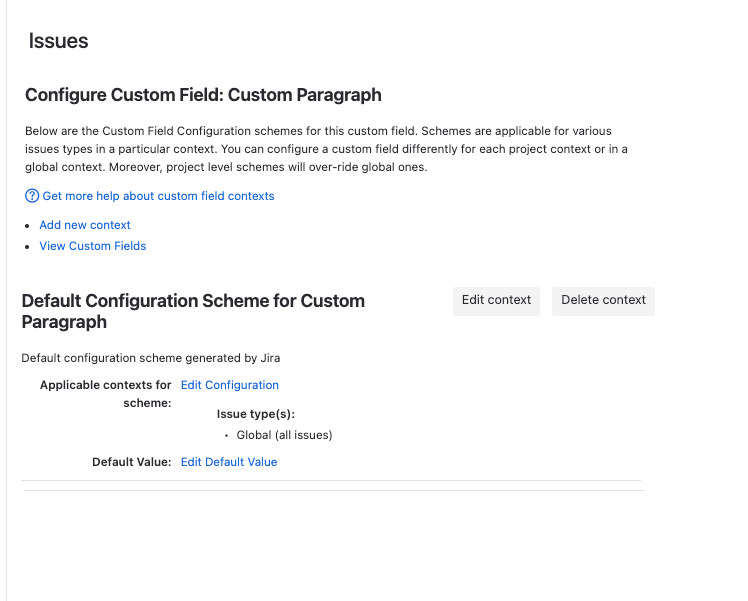This screenshot has width=748, height=601.
Task: Click the bullet beside 'Global (all issues)'
Action: 226,435
